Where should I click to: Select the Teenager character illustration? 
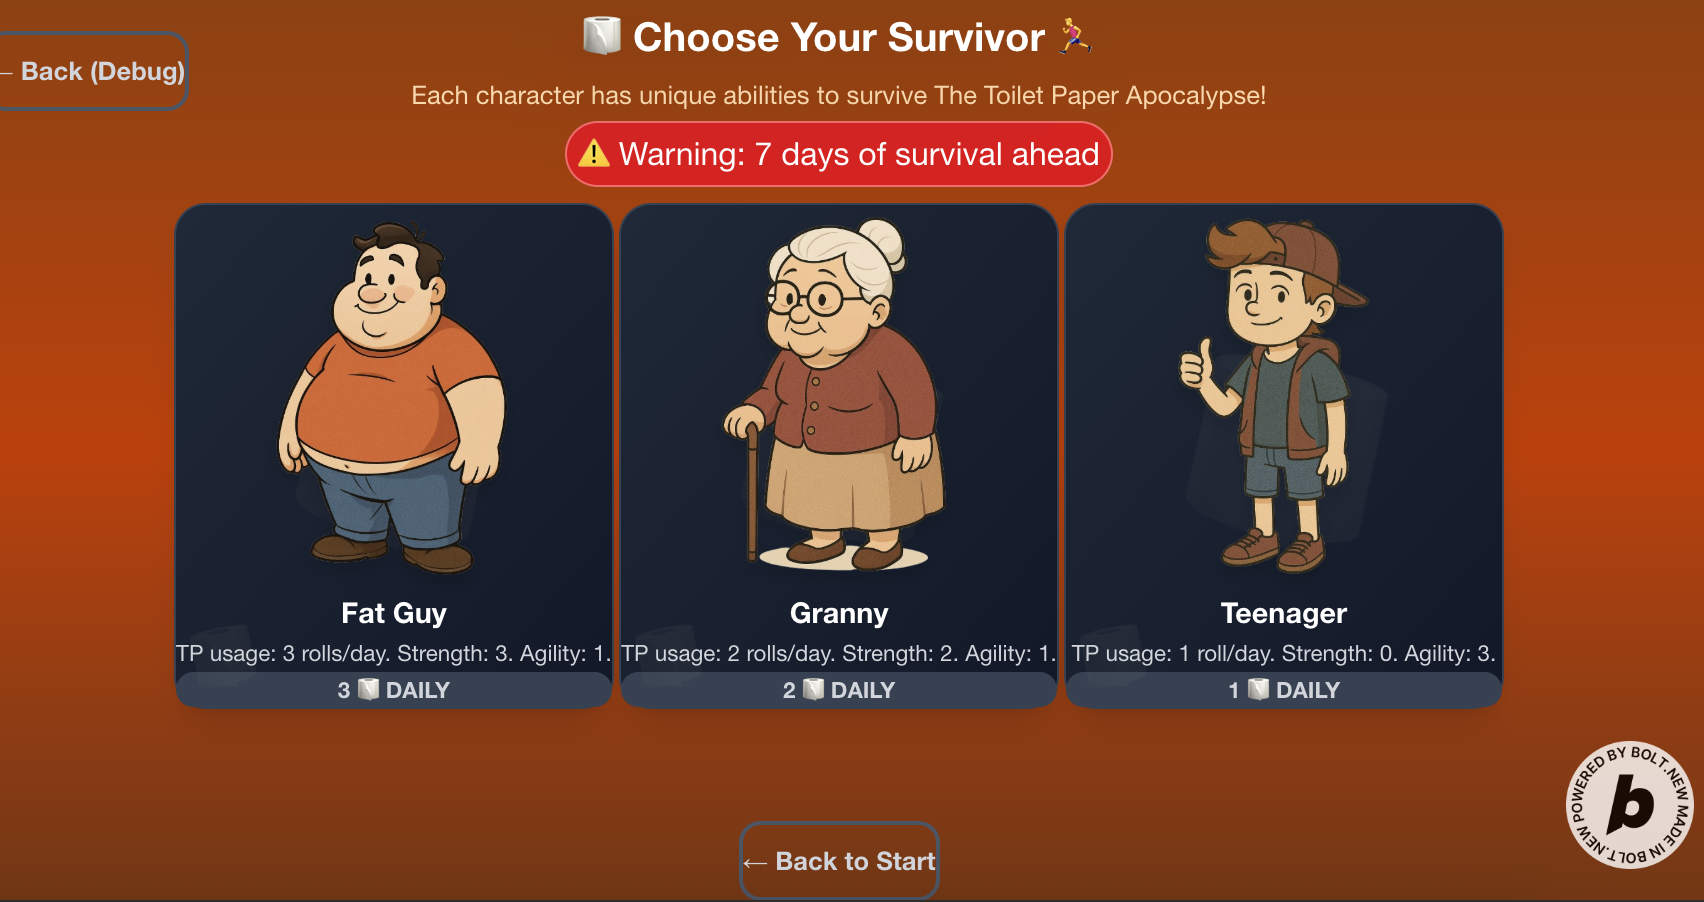[1276, 397]
